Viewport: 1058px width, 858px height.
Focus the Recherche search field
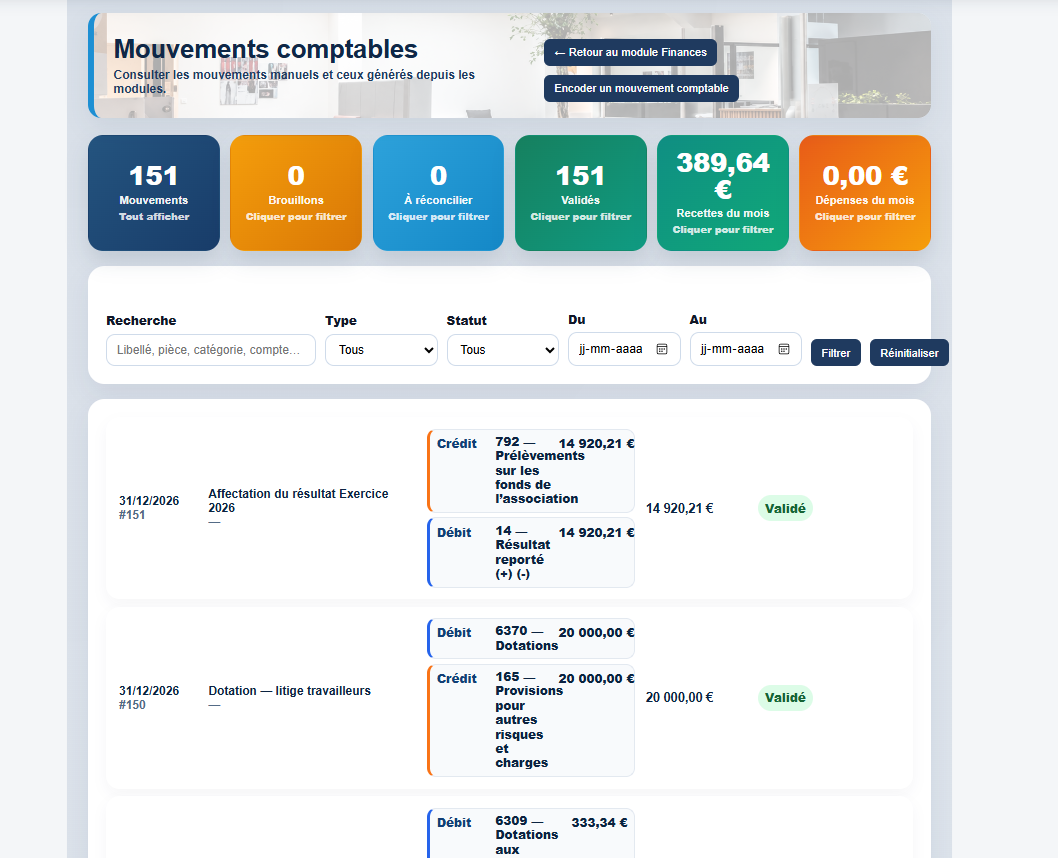coord(211,350)
